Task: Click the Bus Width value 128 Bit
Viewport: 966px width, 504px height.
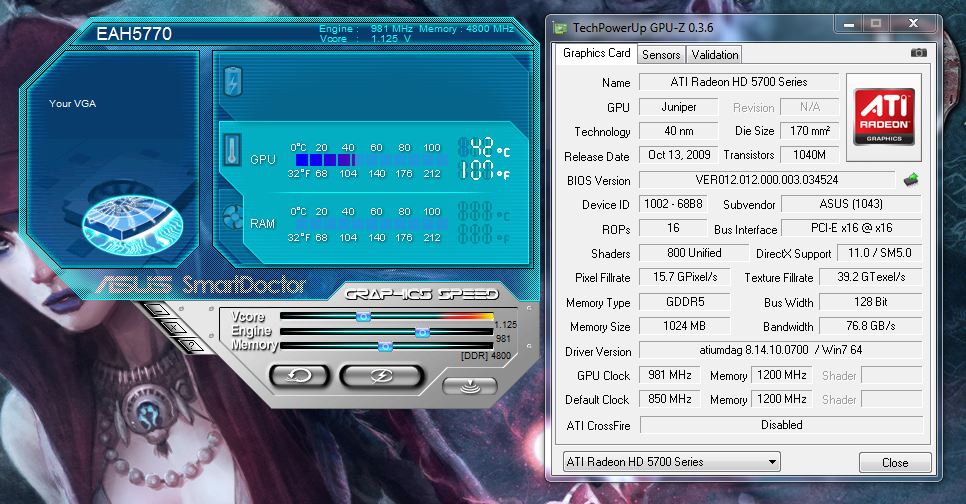Action: click(871, 301)
